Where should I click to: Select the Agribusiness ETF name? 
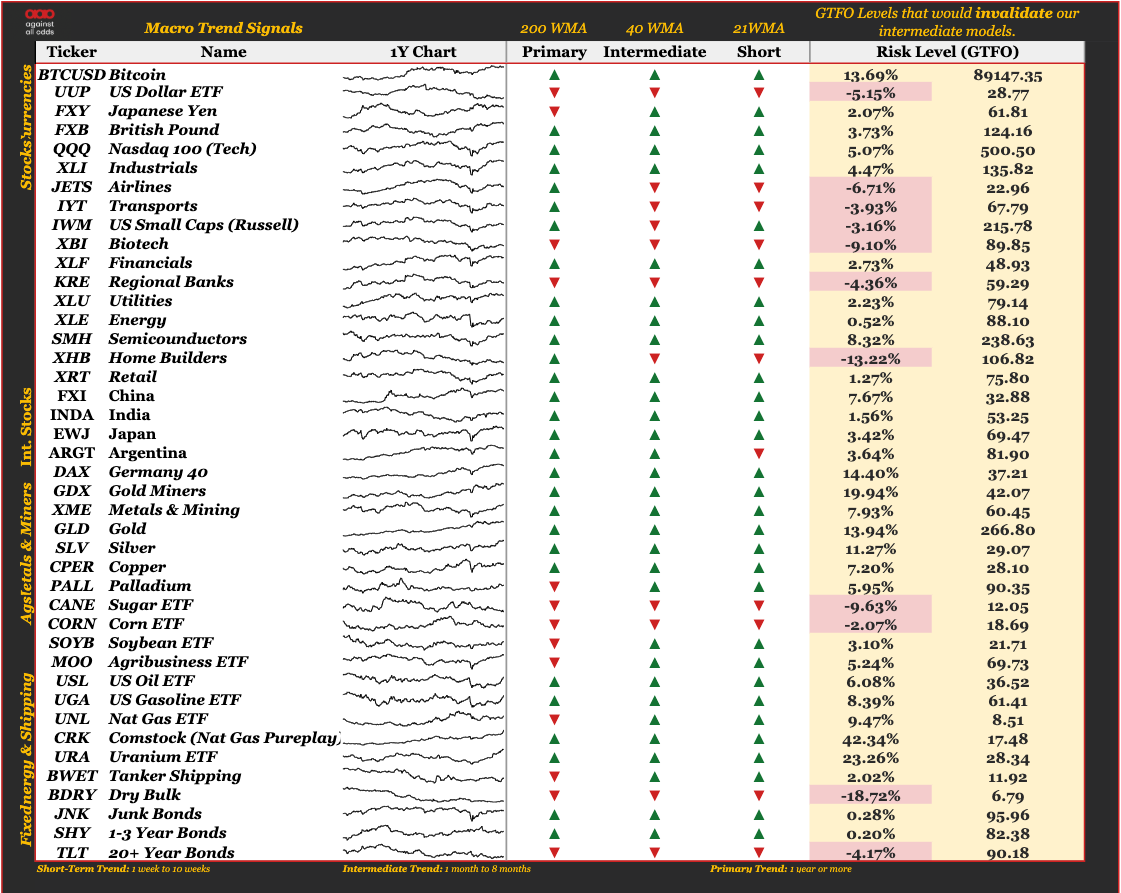(x=178, y=662)
